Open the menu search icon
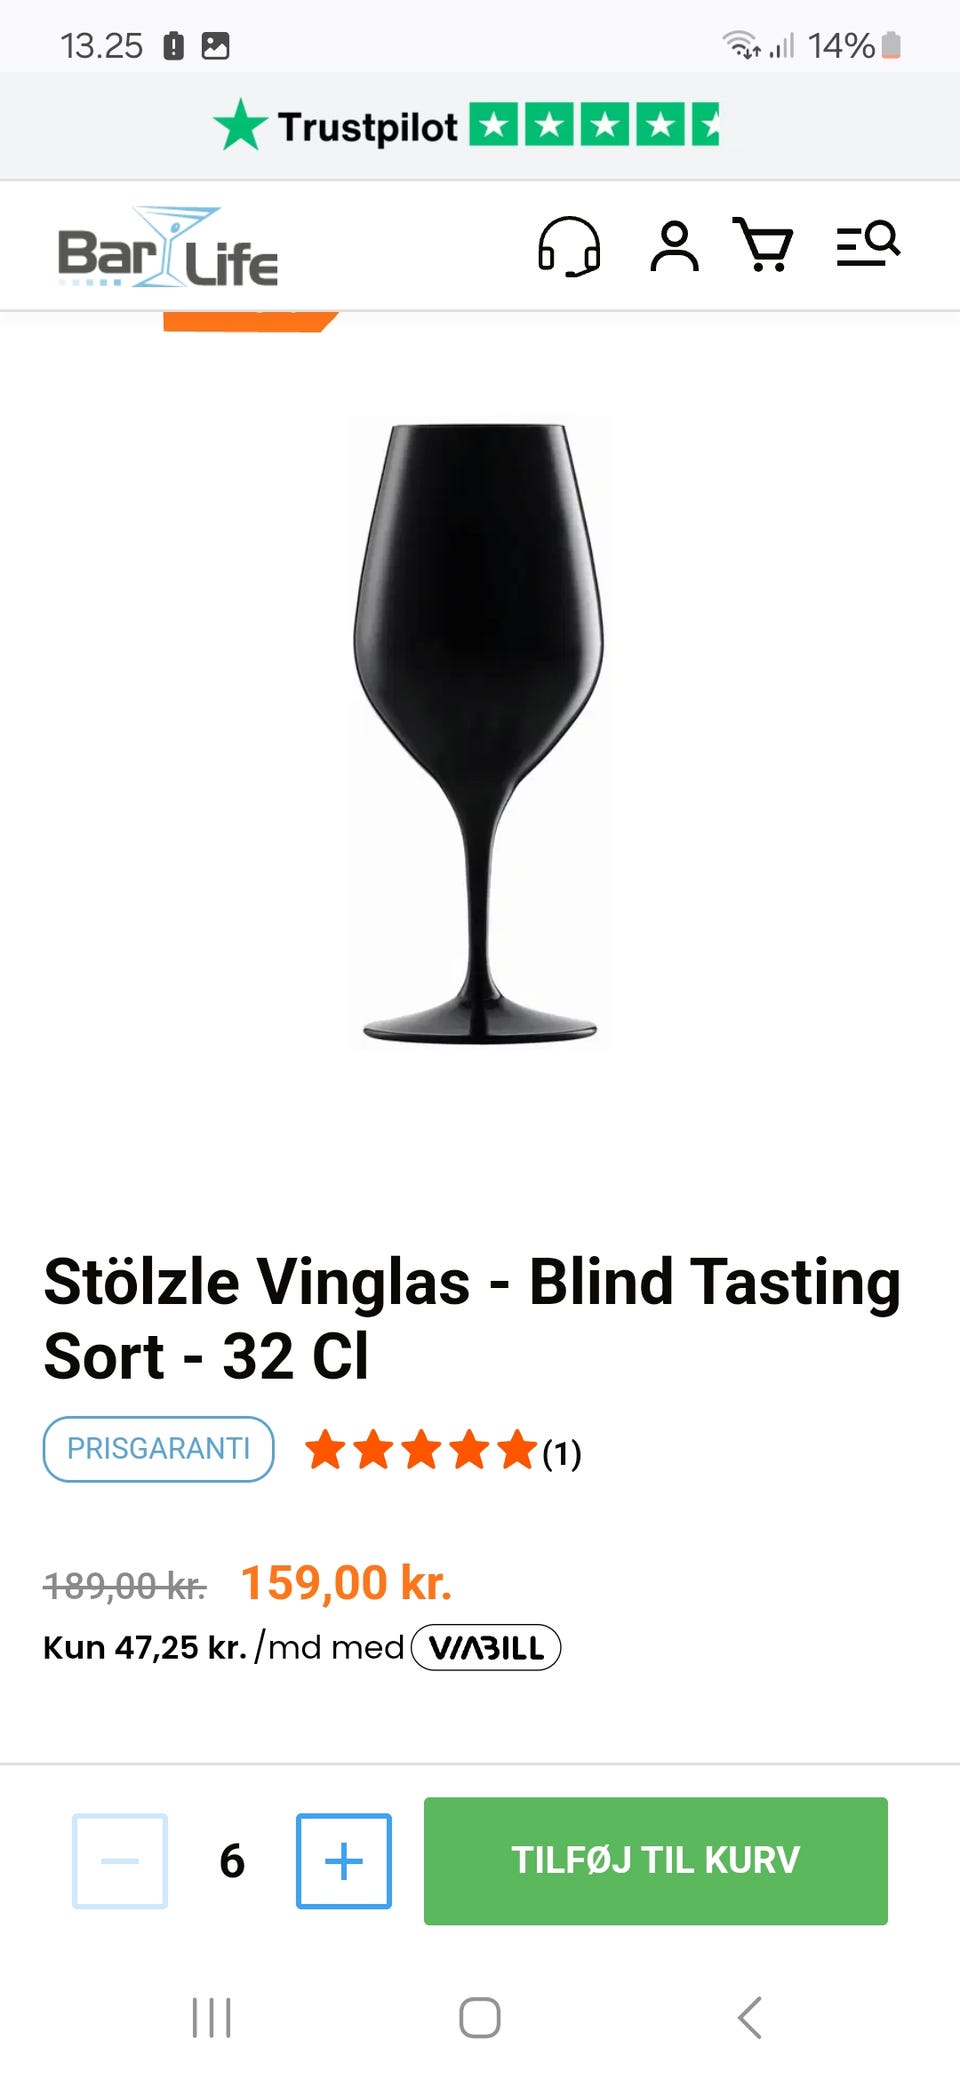960x2080 pixels. (868, 244)
